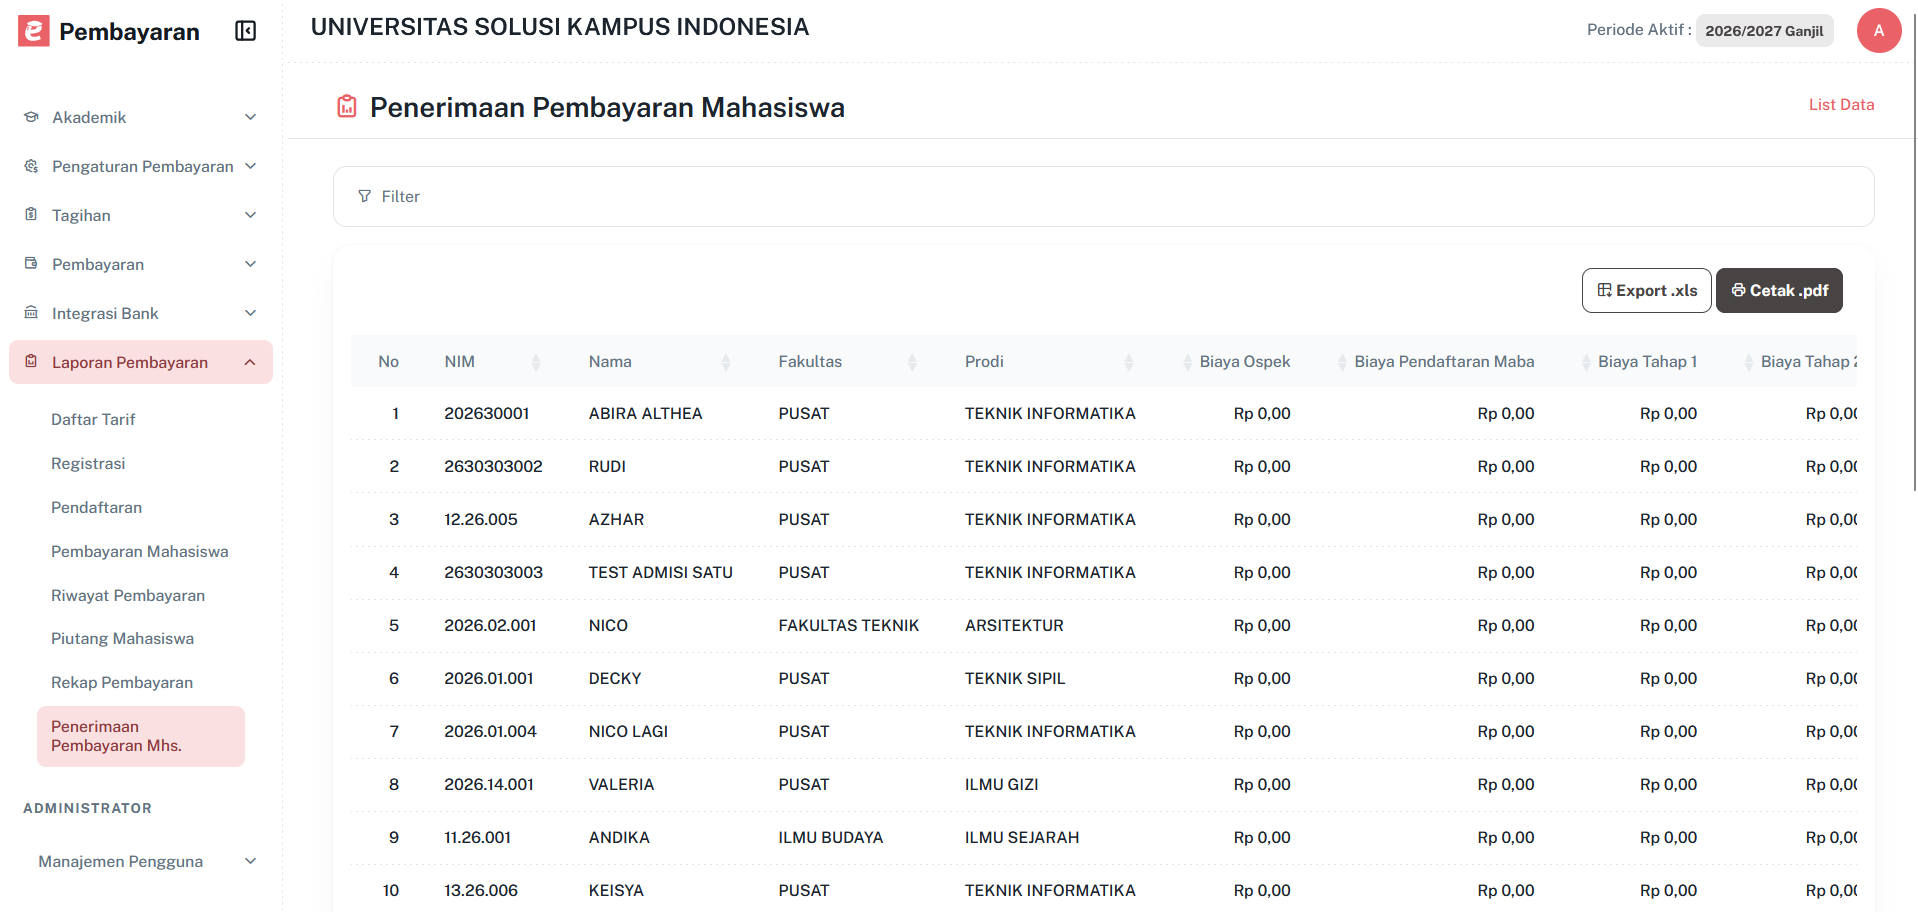This screenshot has height=912, width=1918.
Task: Click the Filter funnel icon
Action: 364,196
